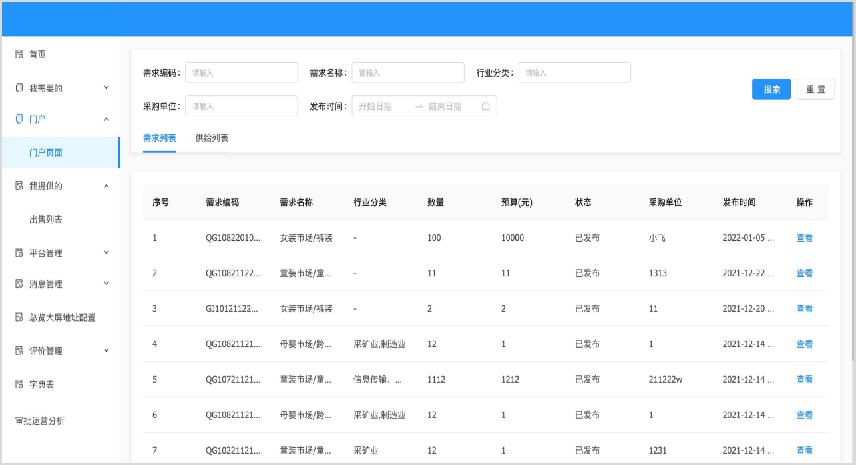This screenshot has width=856, height=465.
Task: Click the 平台管理 sidebar icon
Action: (x=19, y=253)
